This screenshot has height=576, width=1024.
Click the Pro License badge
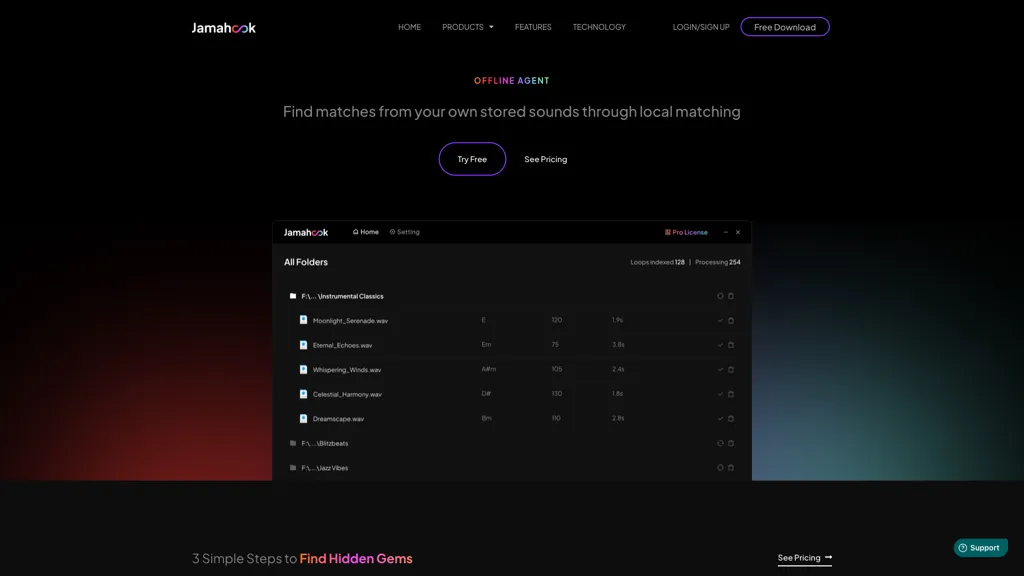coord(686,231)
